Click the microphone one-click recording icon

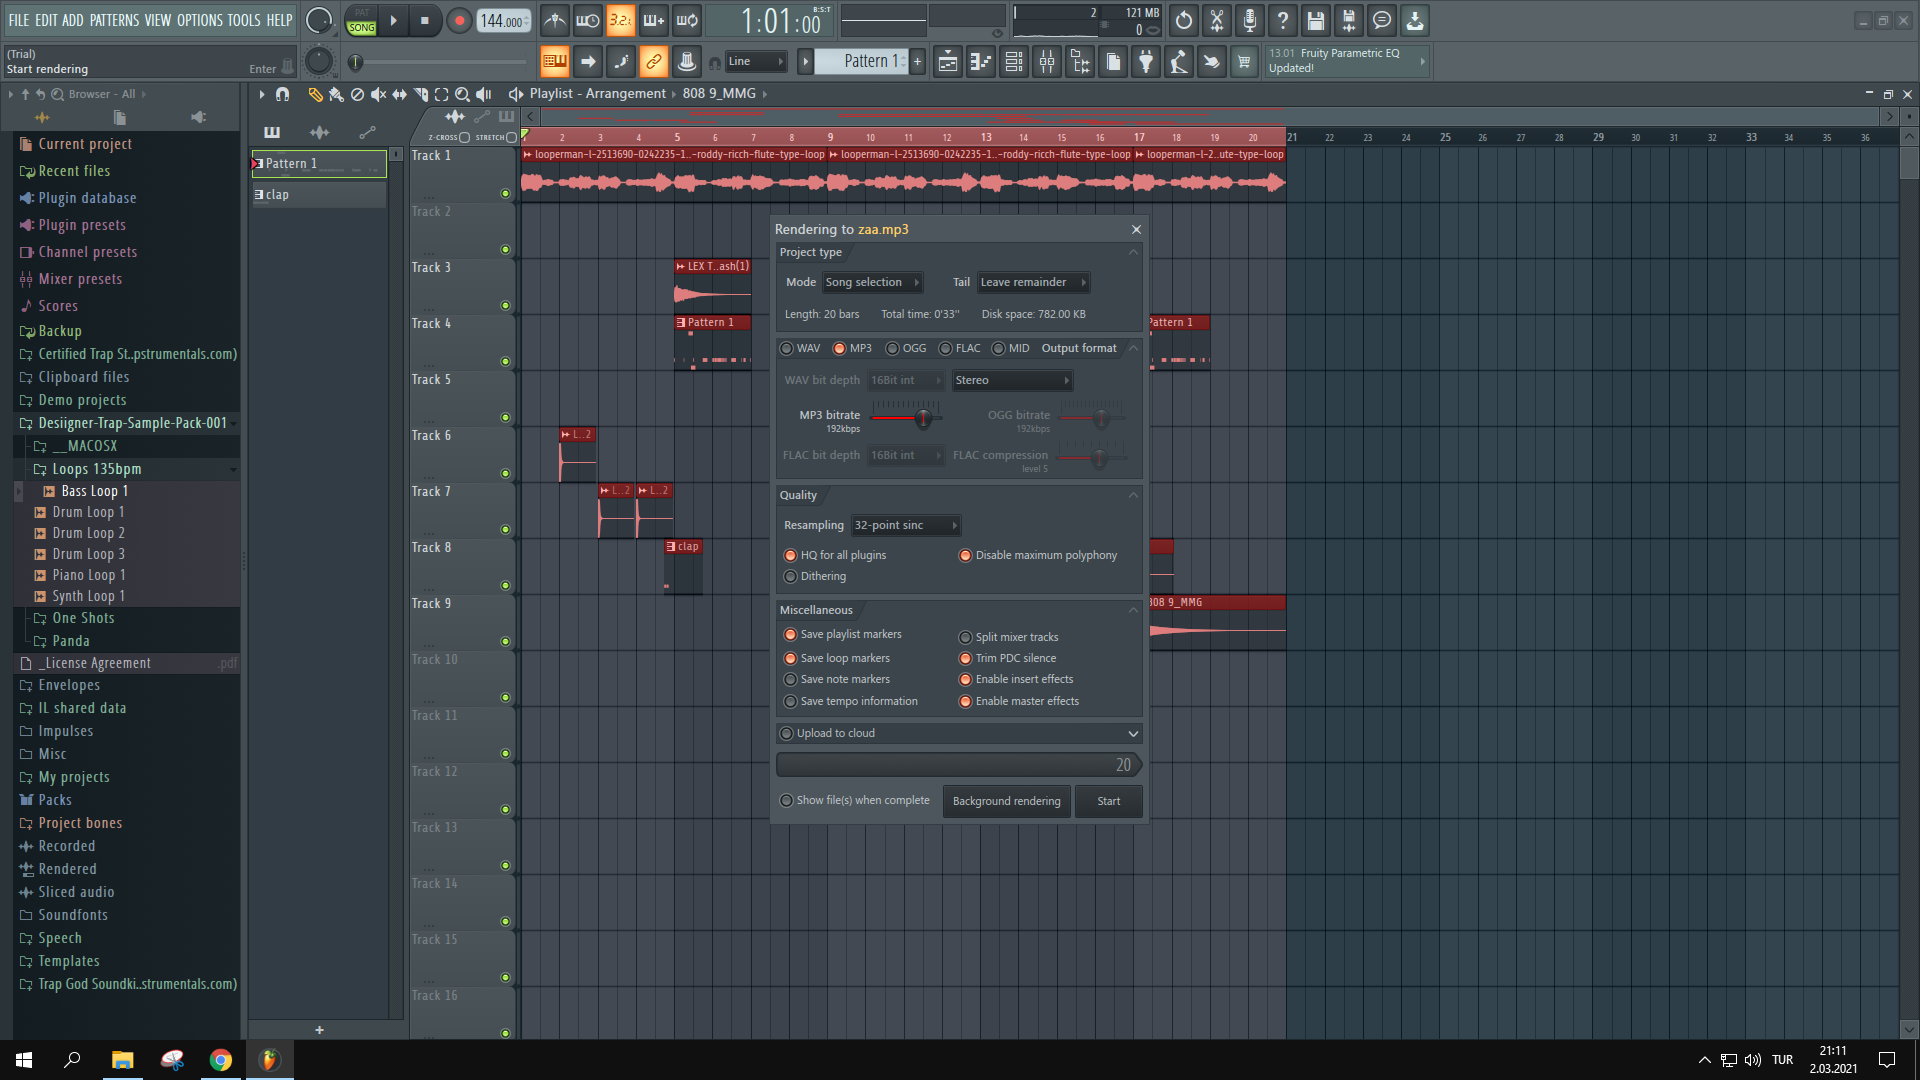pos(1250,20)
